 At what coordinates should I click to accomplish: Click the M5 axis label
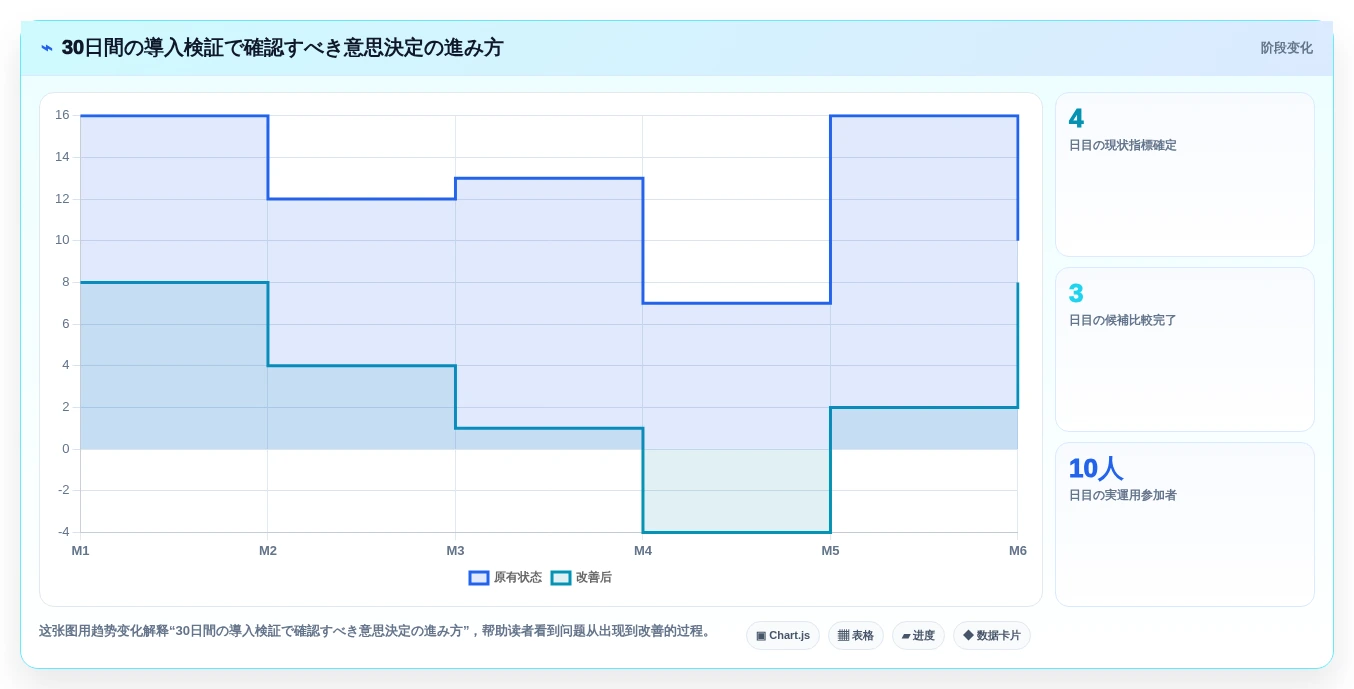(x=830, y=551)
